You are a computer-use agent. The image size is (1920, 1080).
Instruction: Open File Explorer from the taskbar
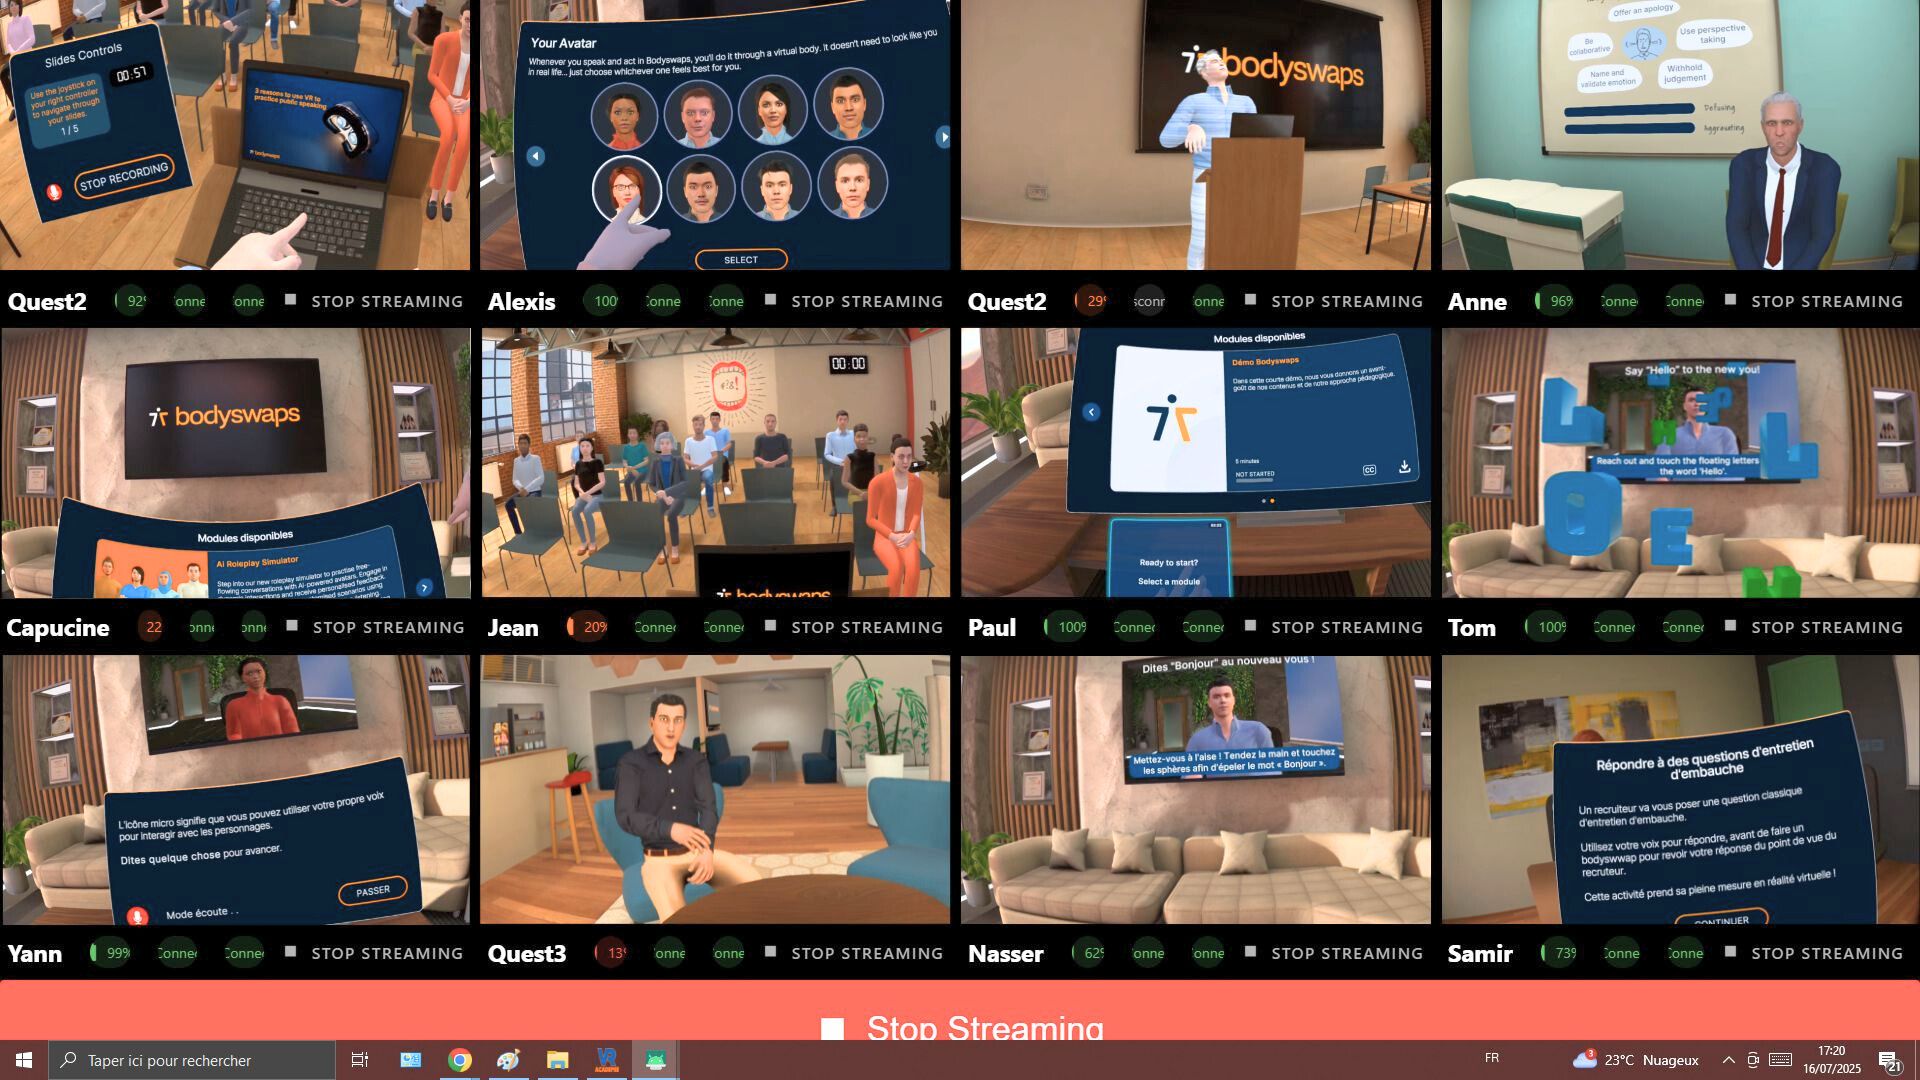point(556,1059)
